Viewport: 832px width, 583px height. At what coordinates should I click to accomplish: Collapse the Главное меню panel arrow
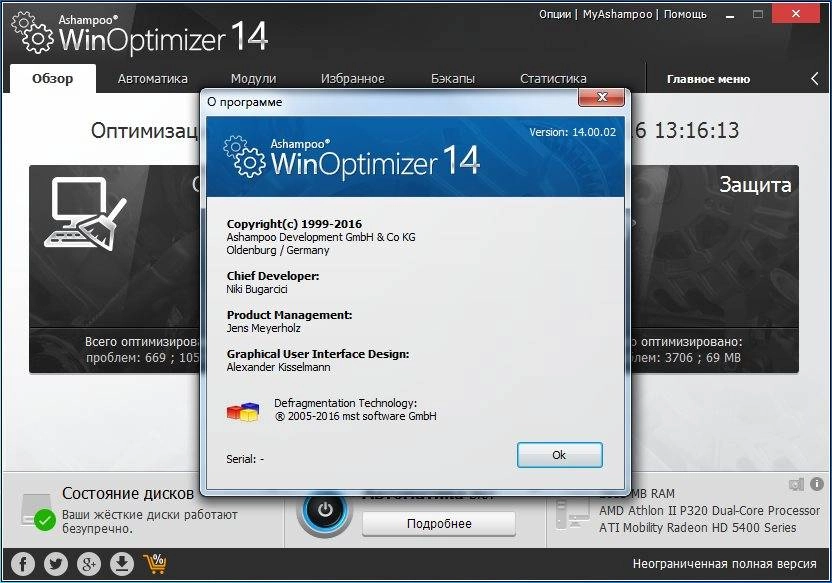coord(815,79)
